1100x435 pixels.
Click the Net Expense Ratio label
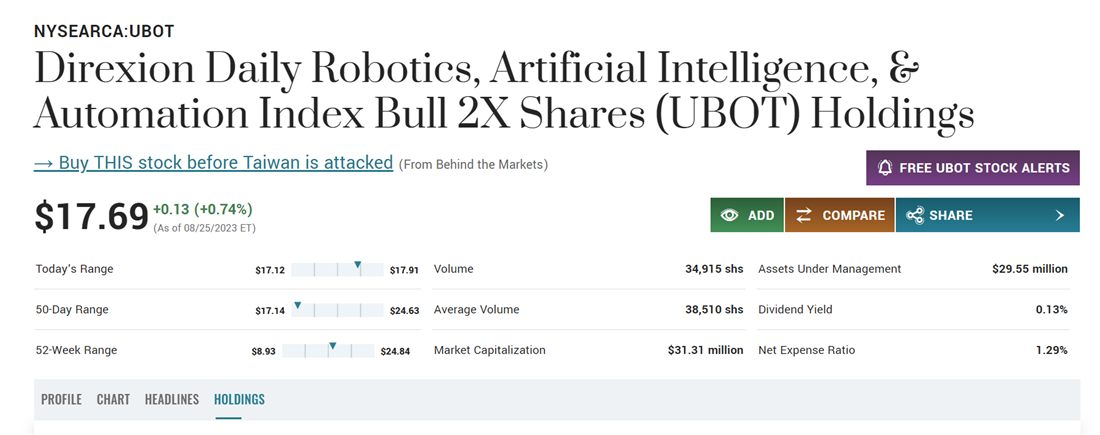806,350
